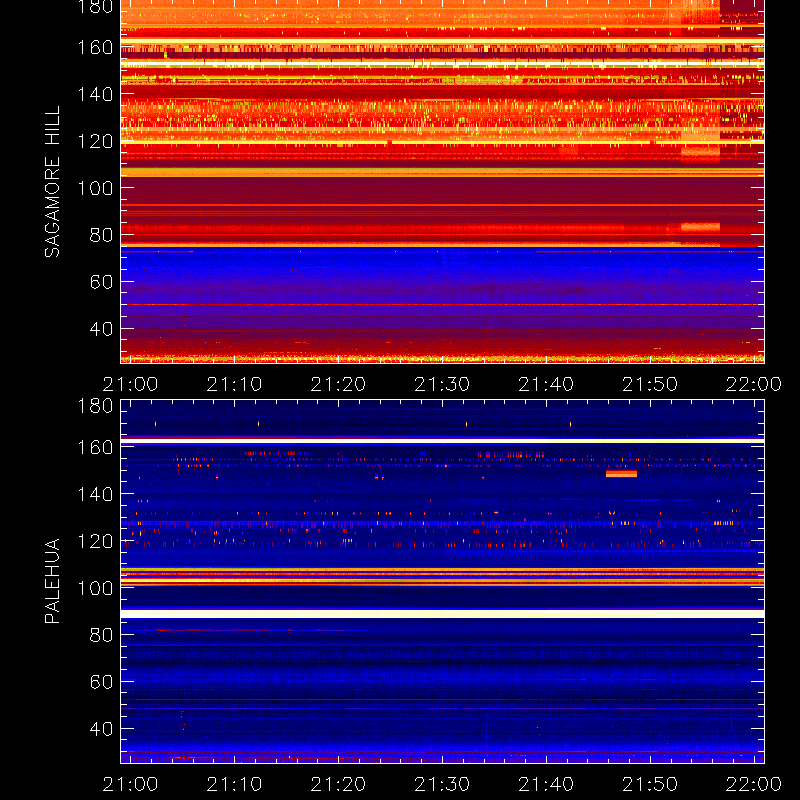The image size is (800, 800).
Task: Click the bright patch near 82 in Sagamore Hill
Action: tap(700, 227)
